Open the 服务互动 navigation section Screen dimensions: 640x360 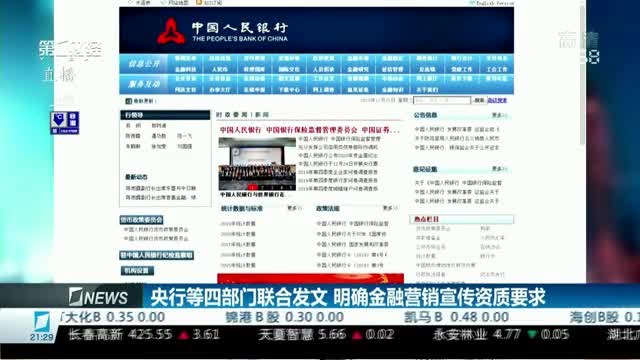coord(143,84)
